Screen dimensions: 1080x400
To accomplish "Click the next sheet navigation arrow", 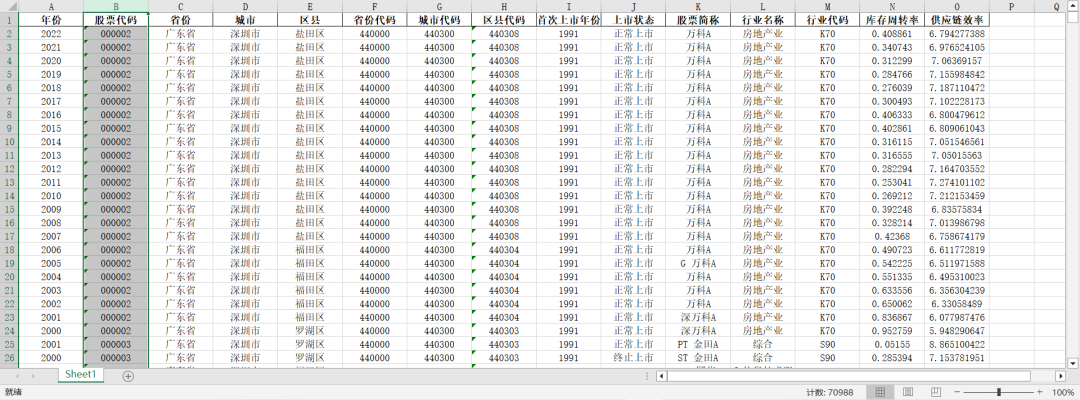I will 33,376.
